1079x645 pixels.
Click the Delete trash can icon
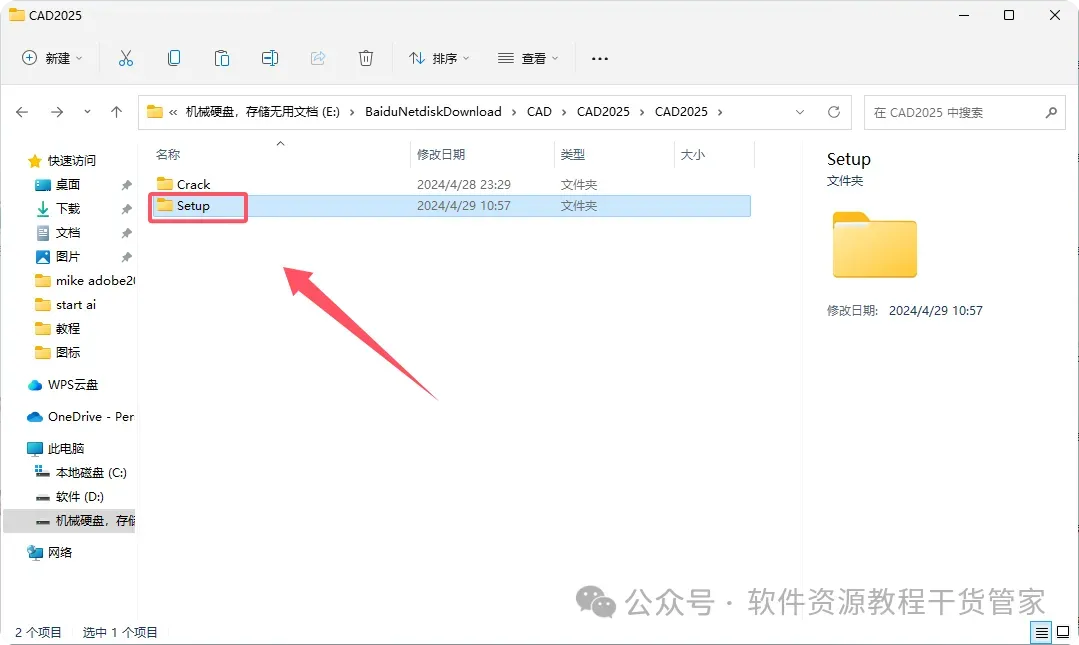(366, 59)
